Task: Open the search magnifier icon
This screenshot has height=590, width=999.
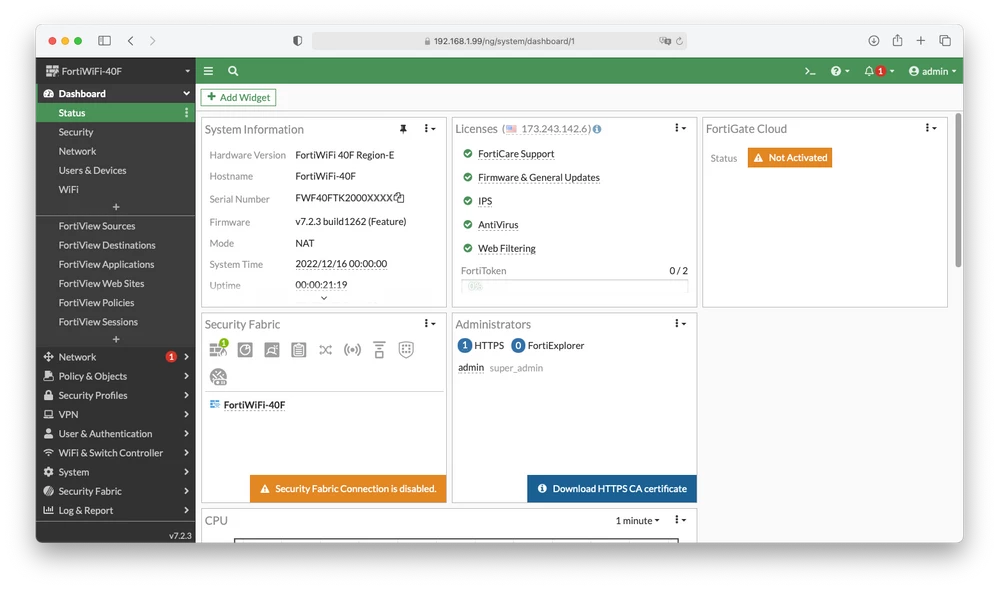Action: [233, 71]
